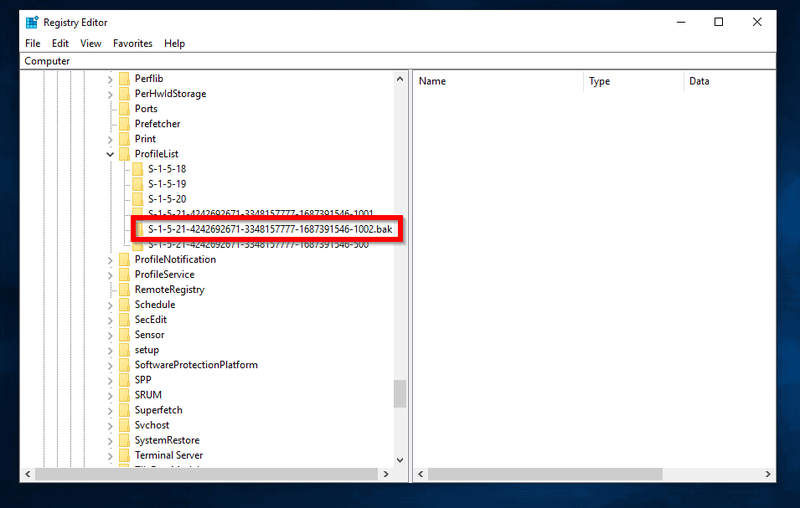The image size is (800, 508).
Task: Open the Favorites menu
Action: click(133, 43)
